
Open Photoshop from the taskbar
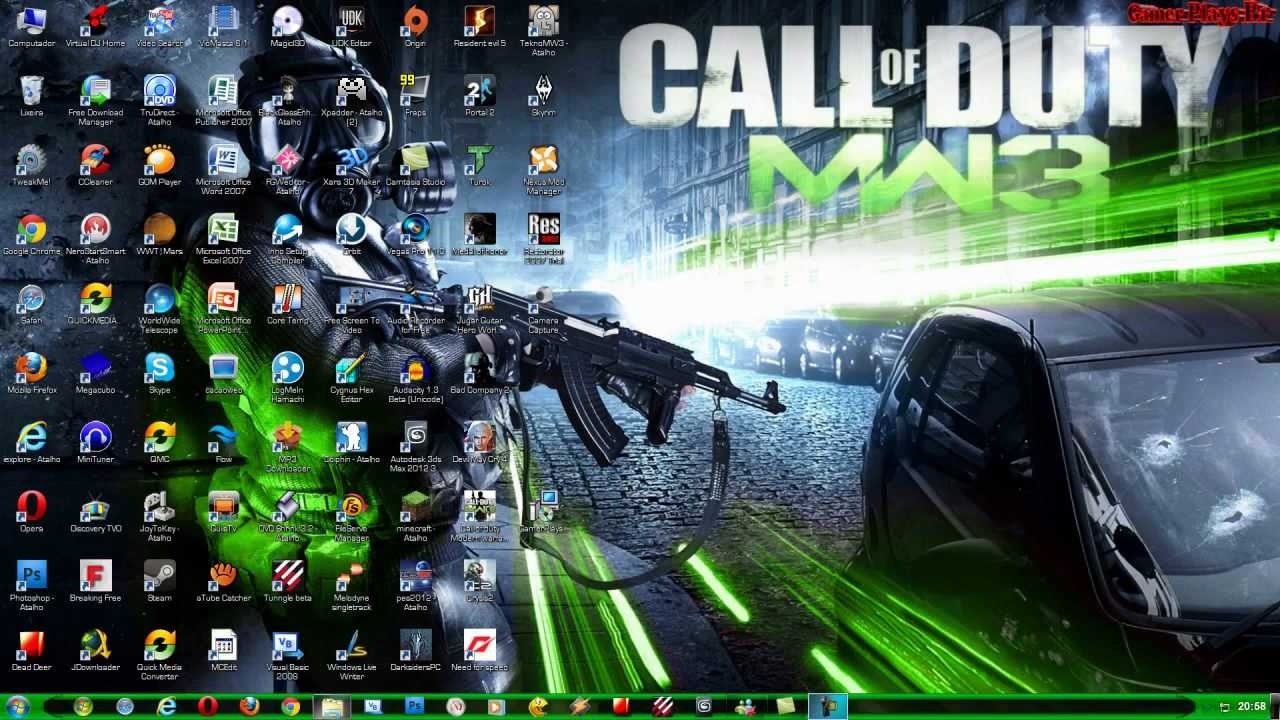point(414,707)
